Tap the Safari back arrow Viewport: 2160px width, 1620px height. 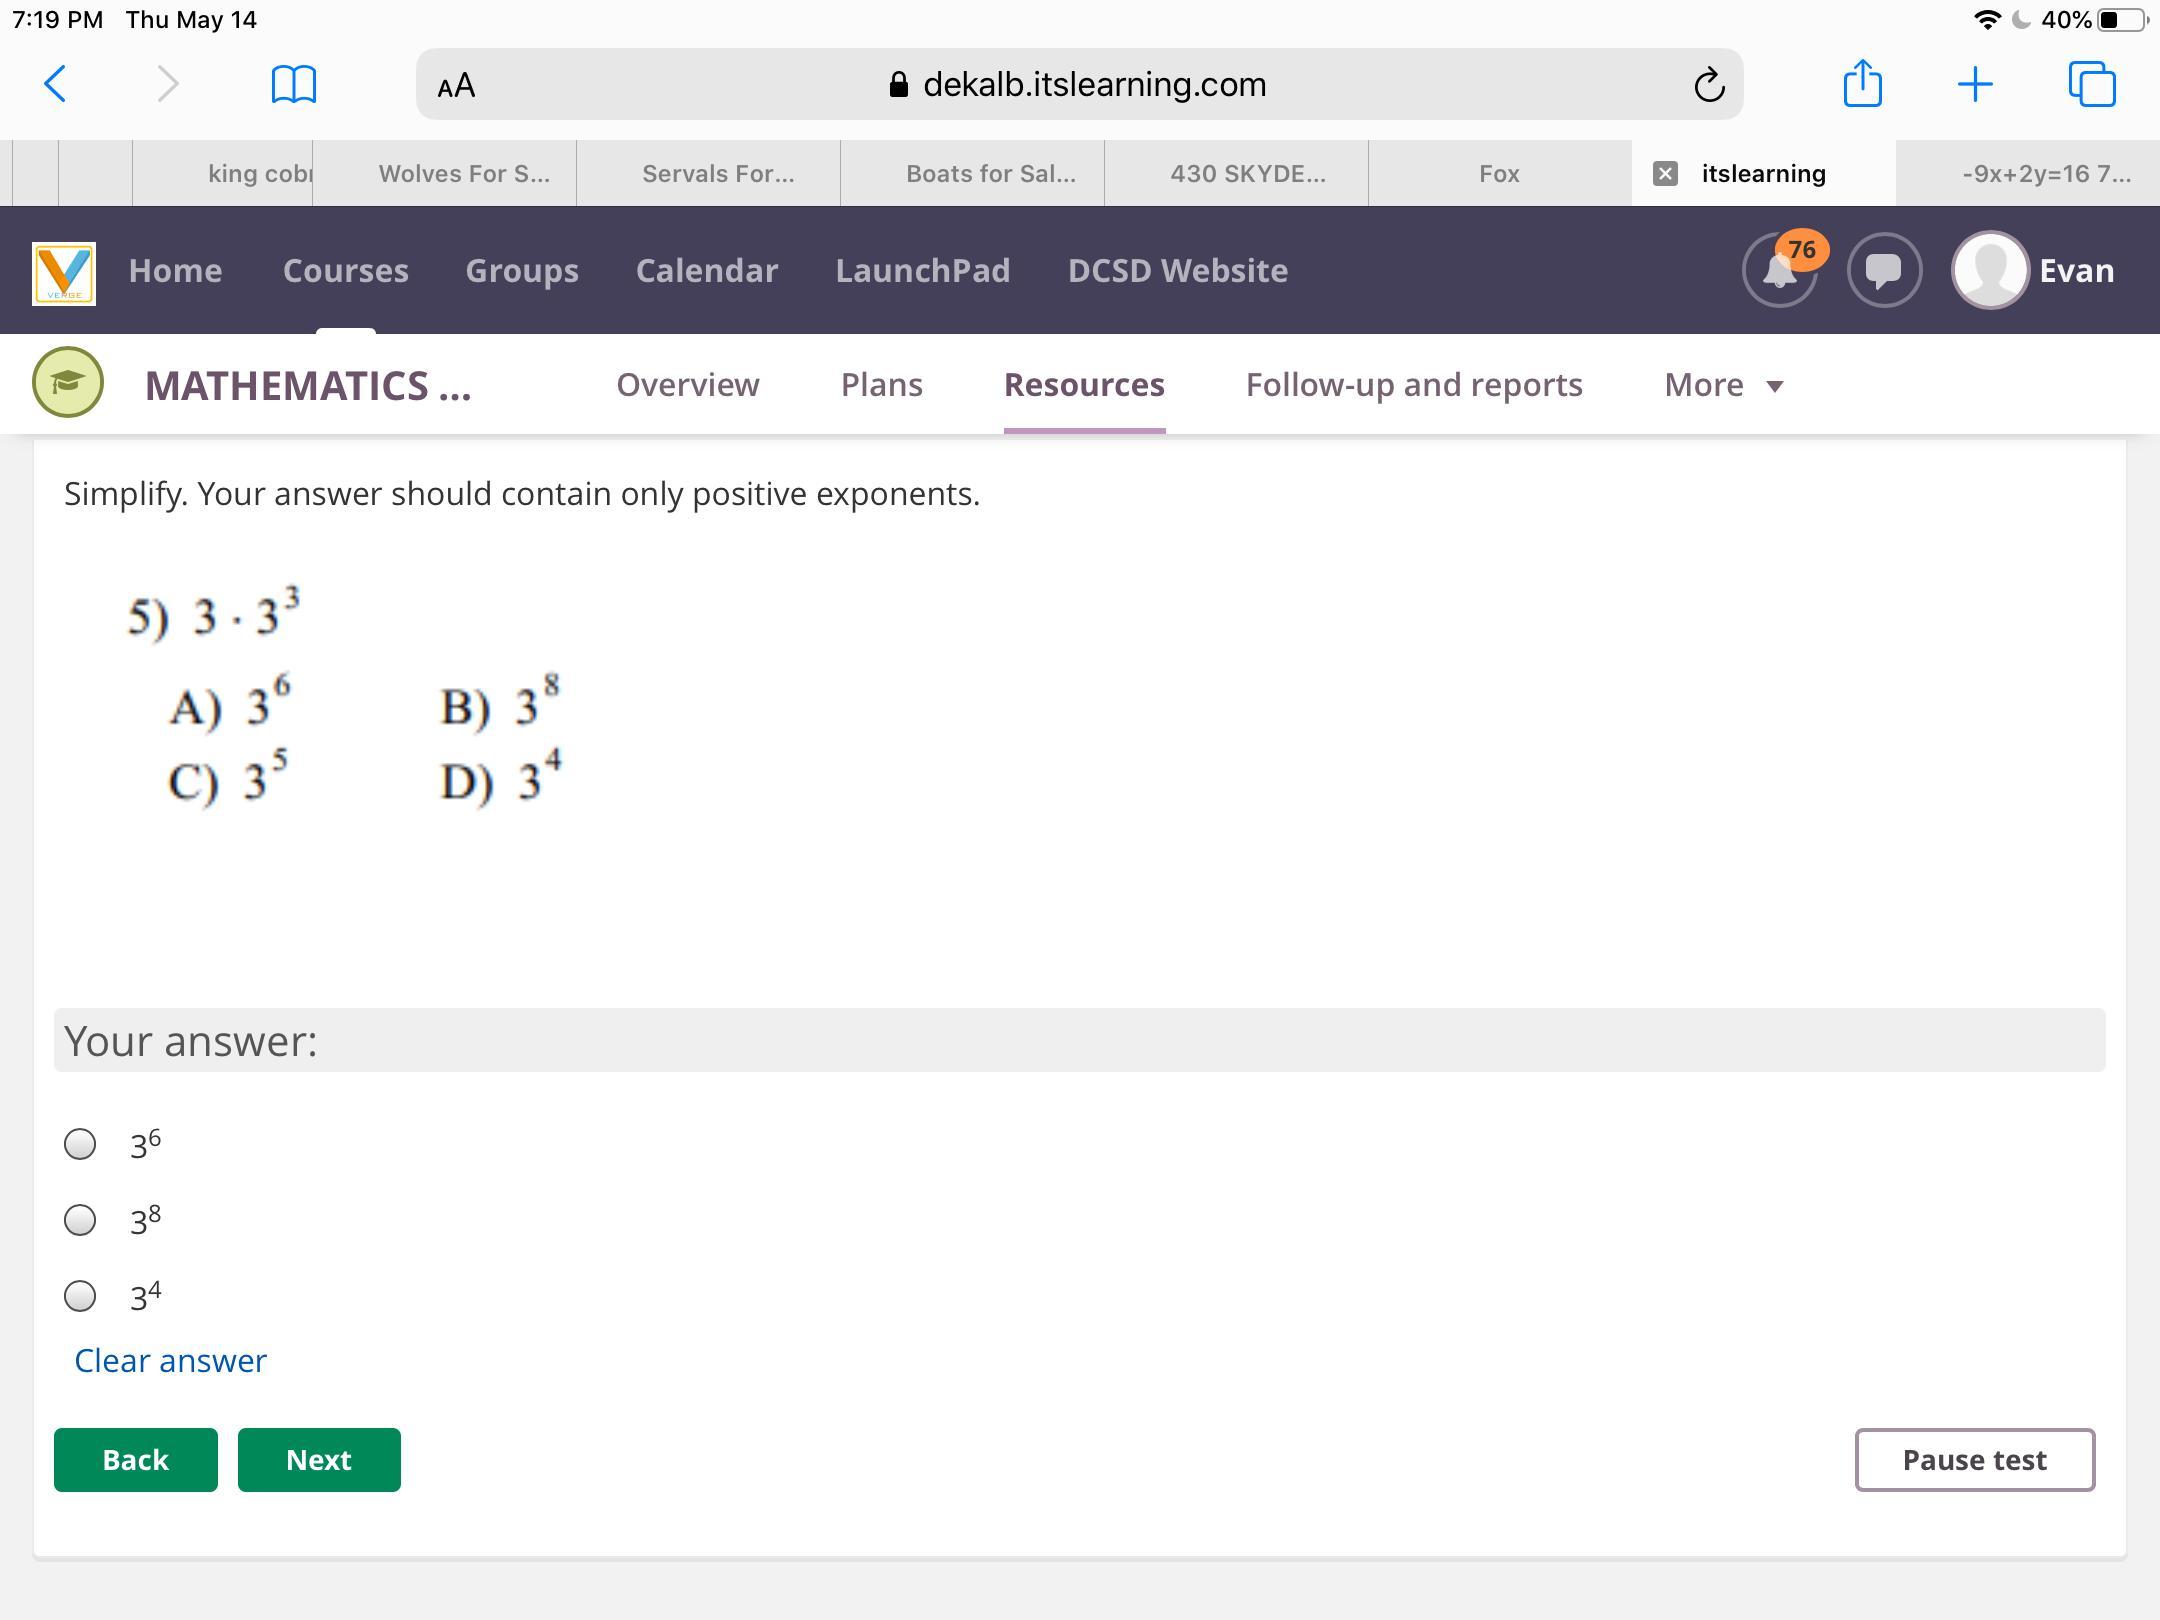point(56,84)
